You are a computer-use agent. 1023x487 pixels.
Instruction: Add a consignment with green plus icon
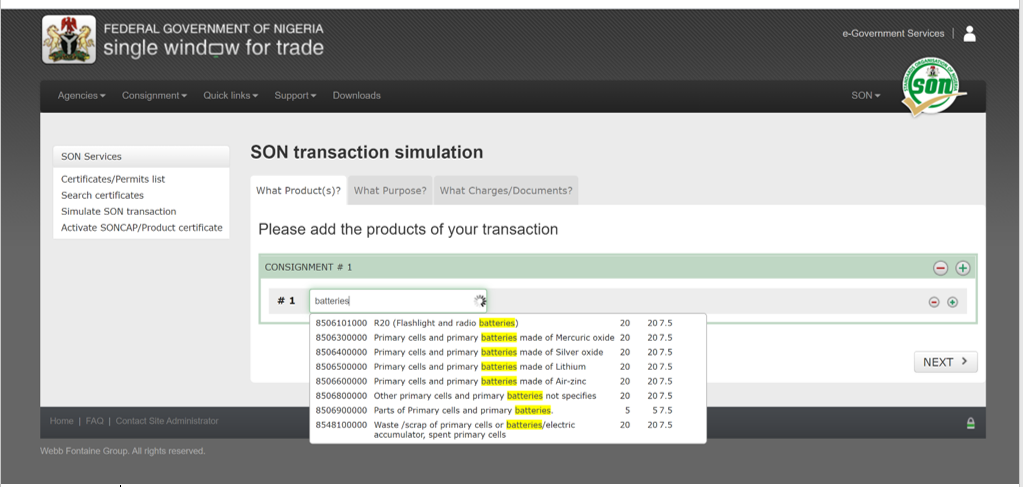[962, 268]
